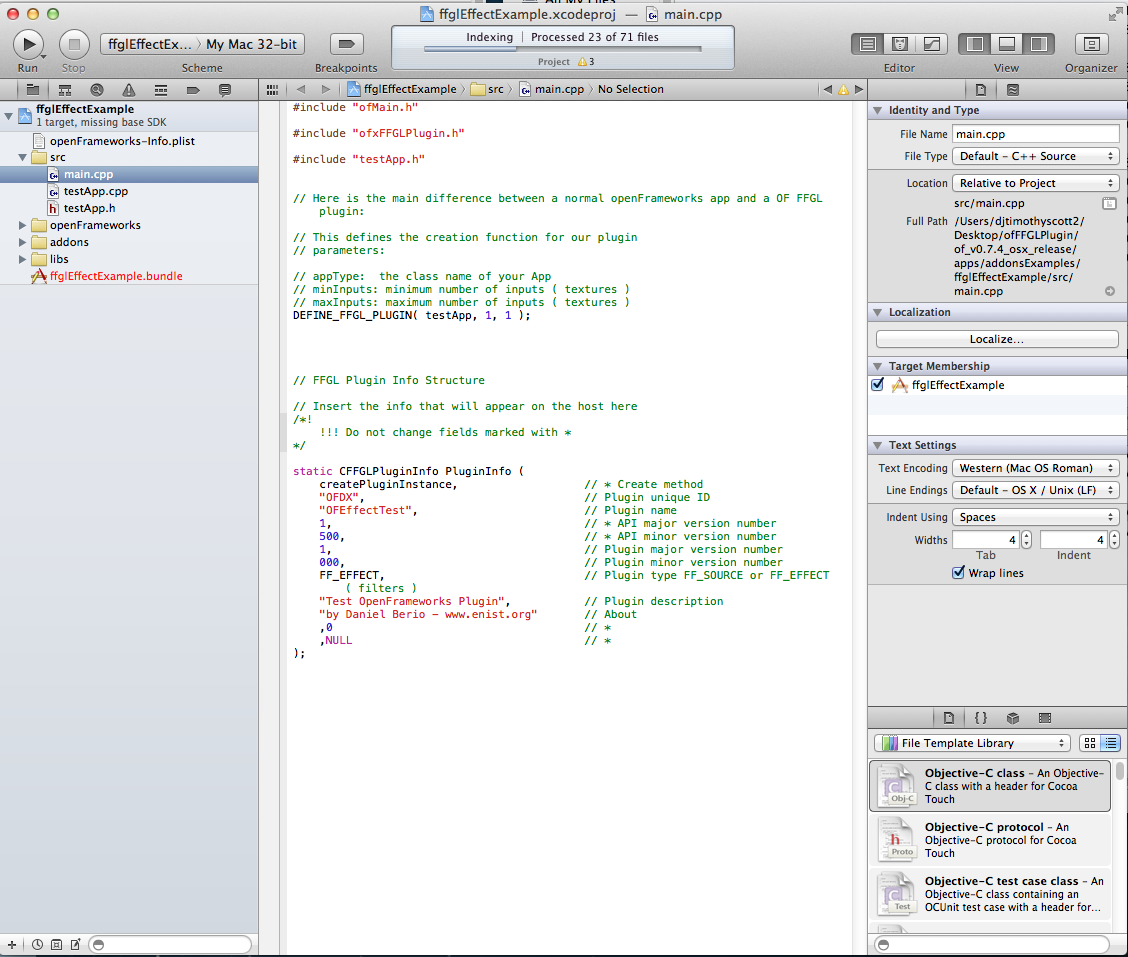Toggle ffglEffectExample target membership checkbox
The height and width of the screenshot is (957, 1128).
click(878, 385)
